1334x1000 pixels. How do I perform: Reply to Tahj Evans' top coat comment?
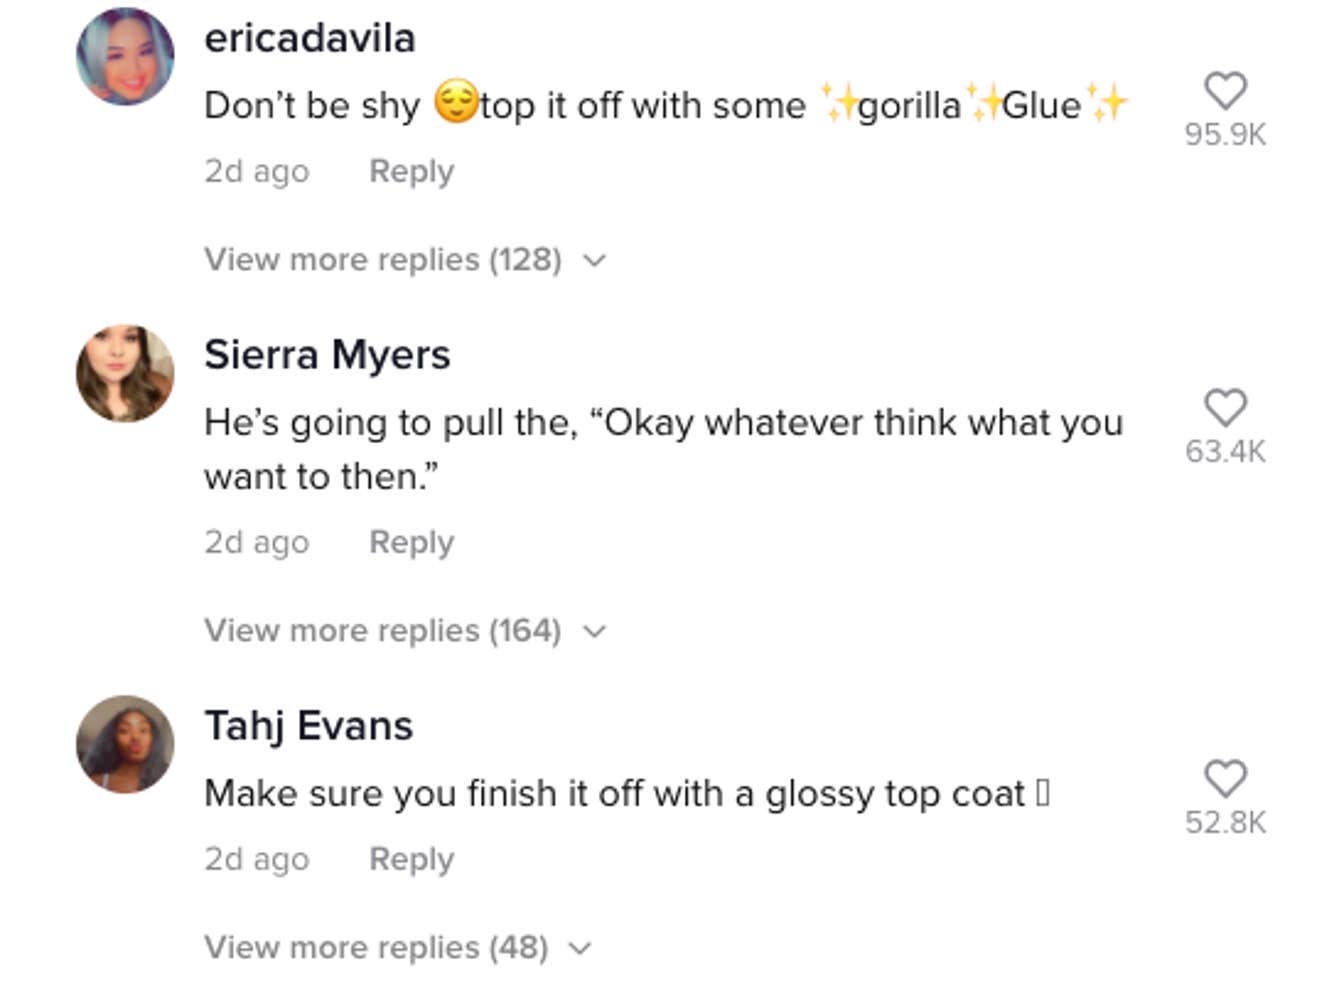tap(411, 859)
